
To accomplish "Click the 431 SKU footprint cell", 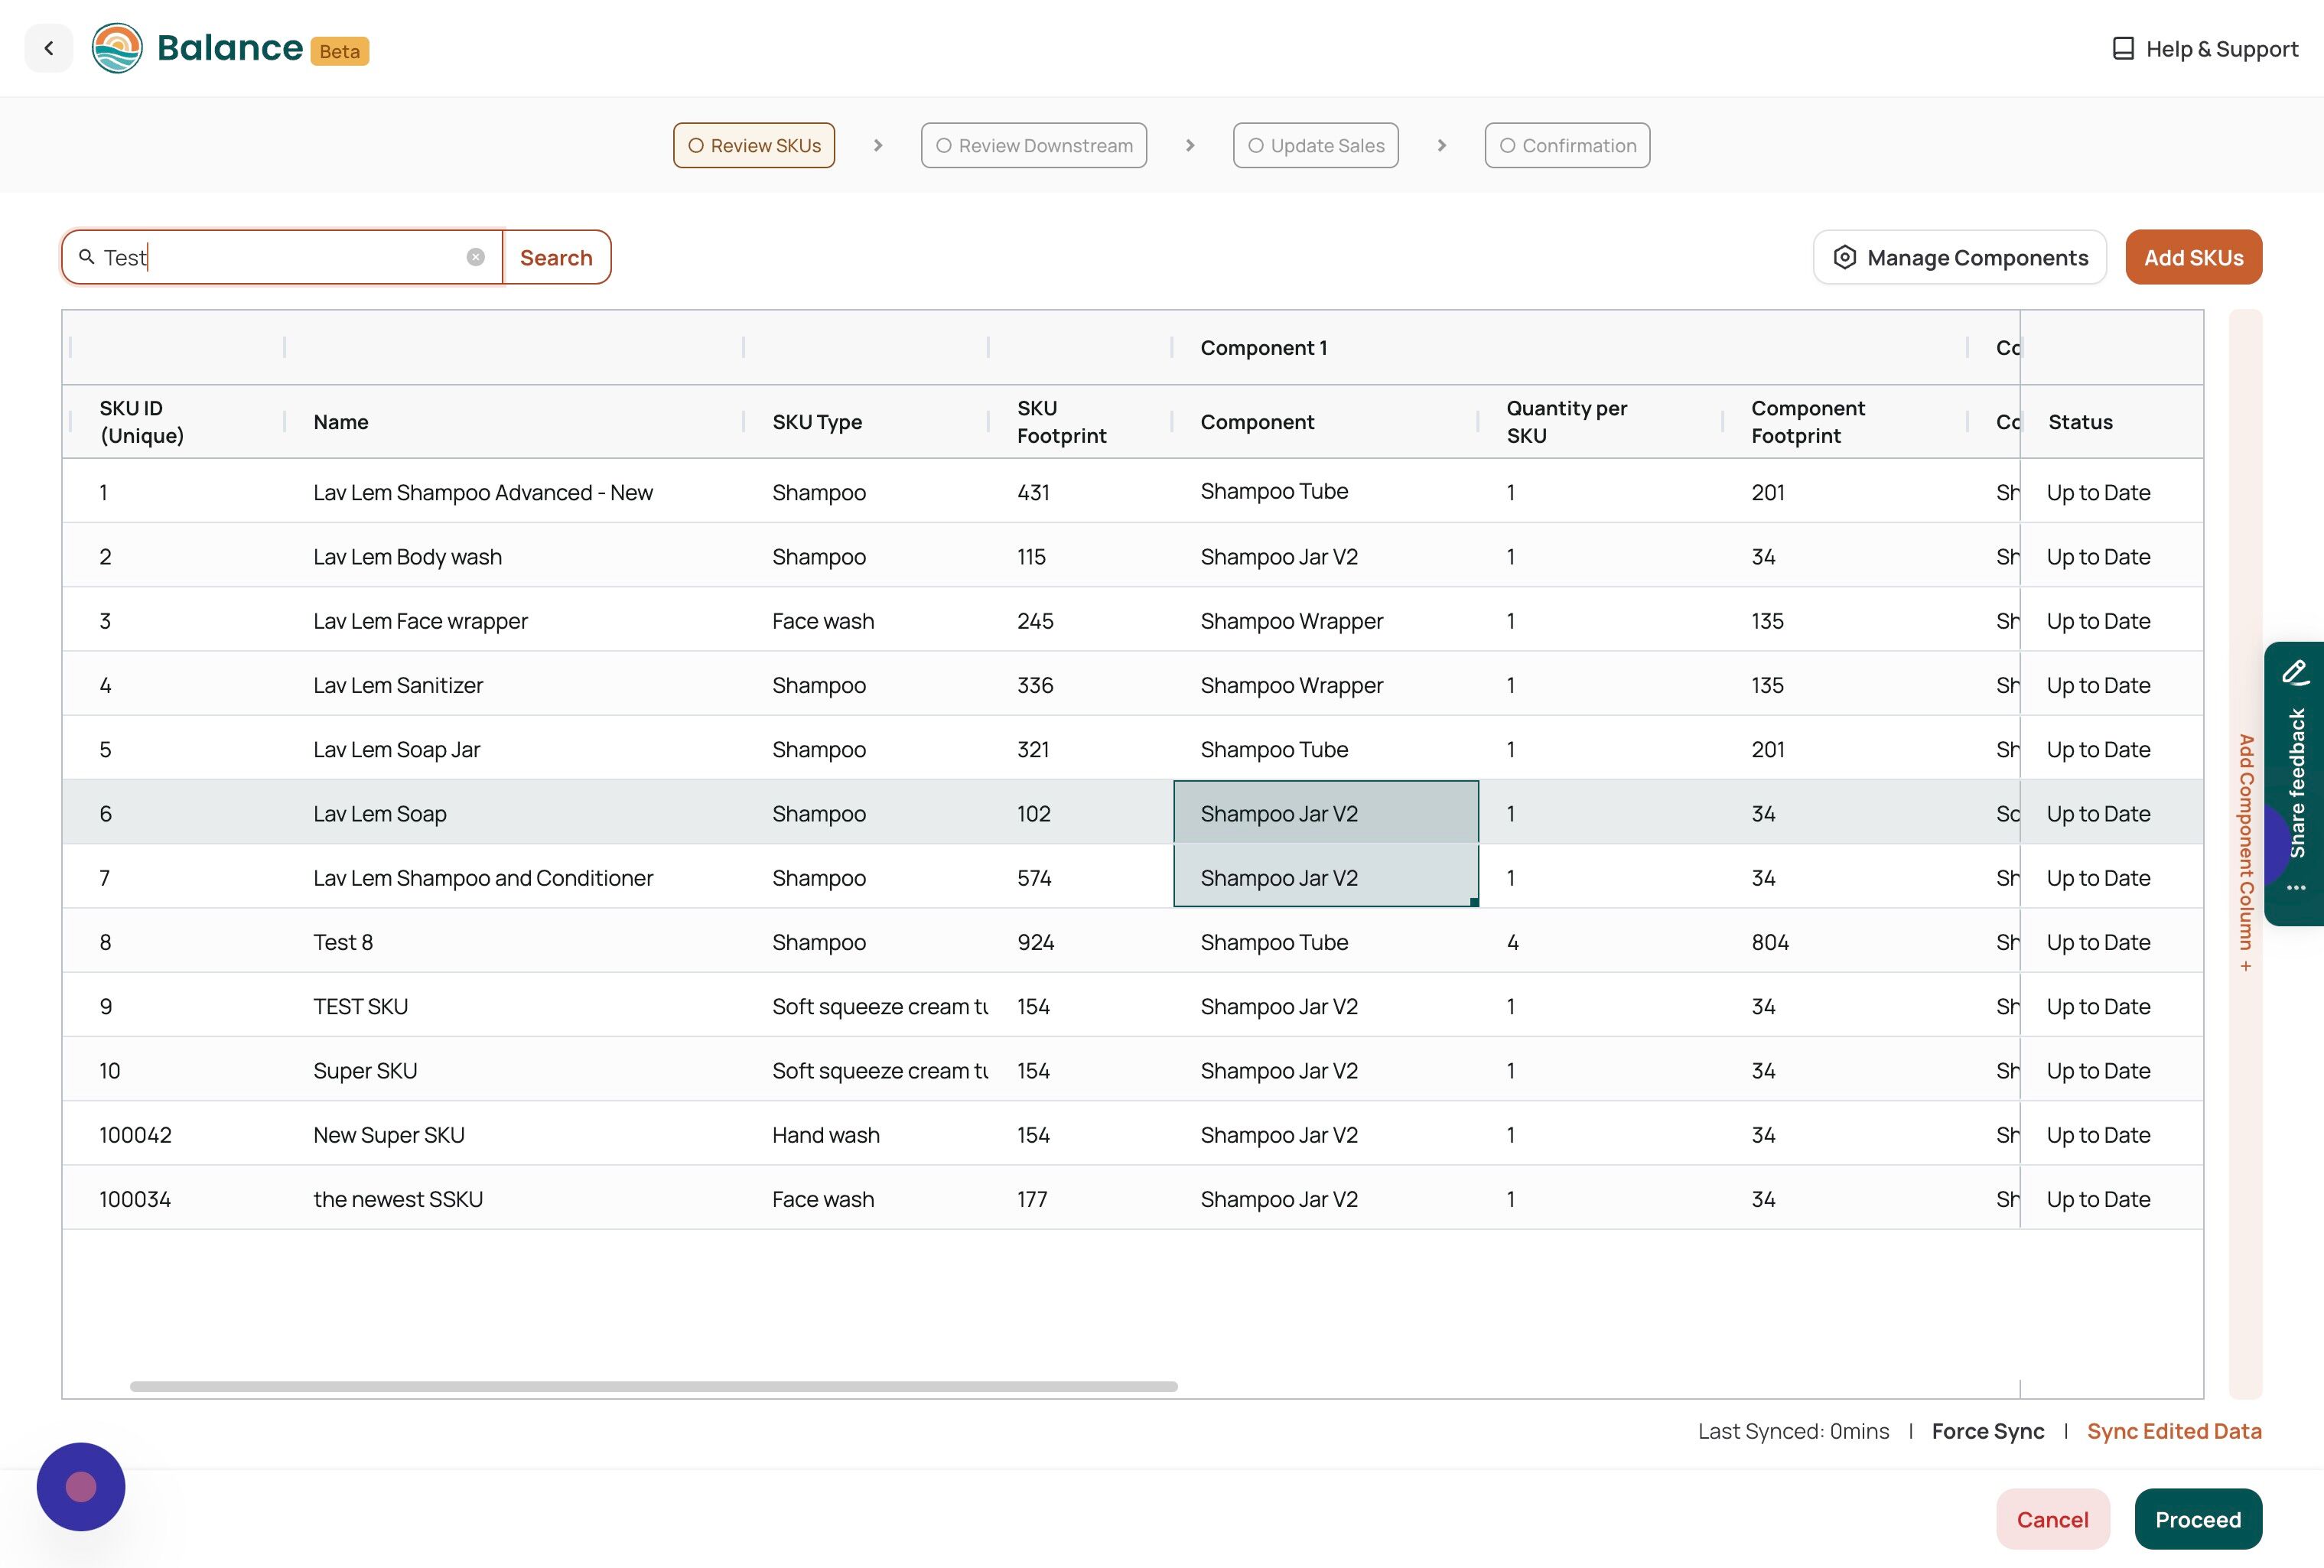I will 1080,492.
